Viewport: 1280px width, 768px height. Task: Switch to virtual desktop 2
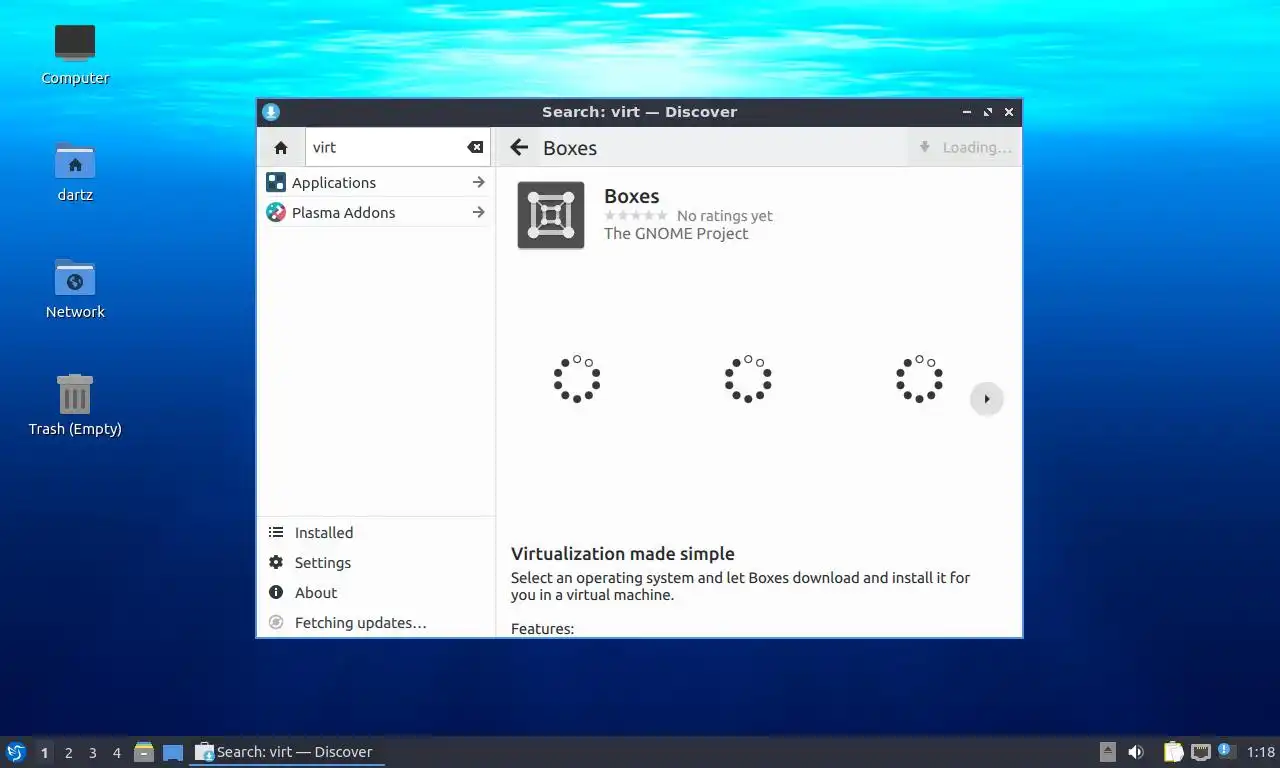pyautogui.click(x=68, y=753)
